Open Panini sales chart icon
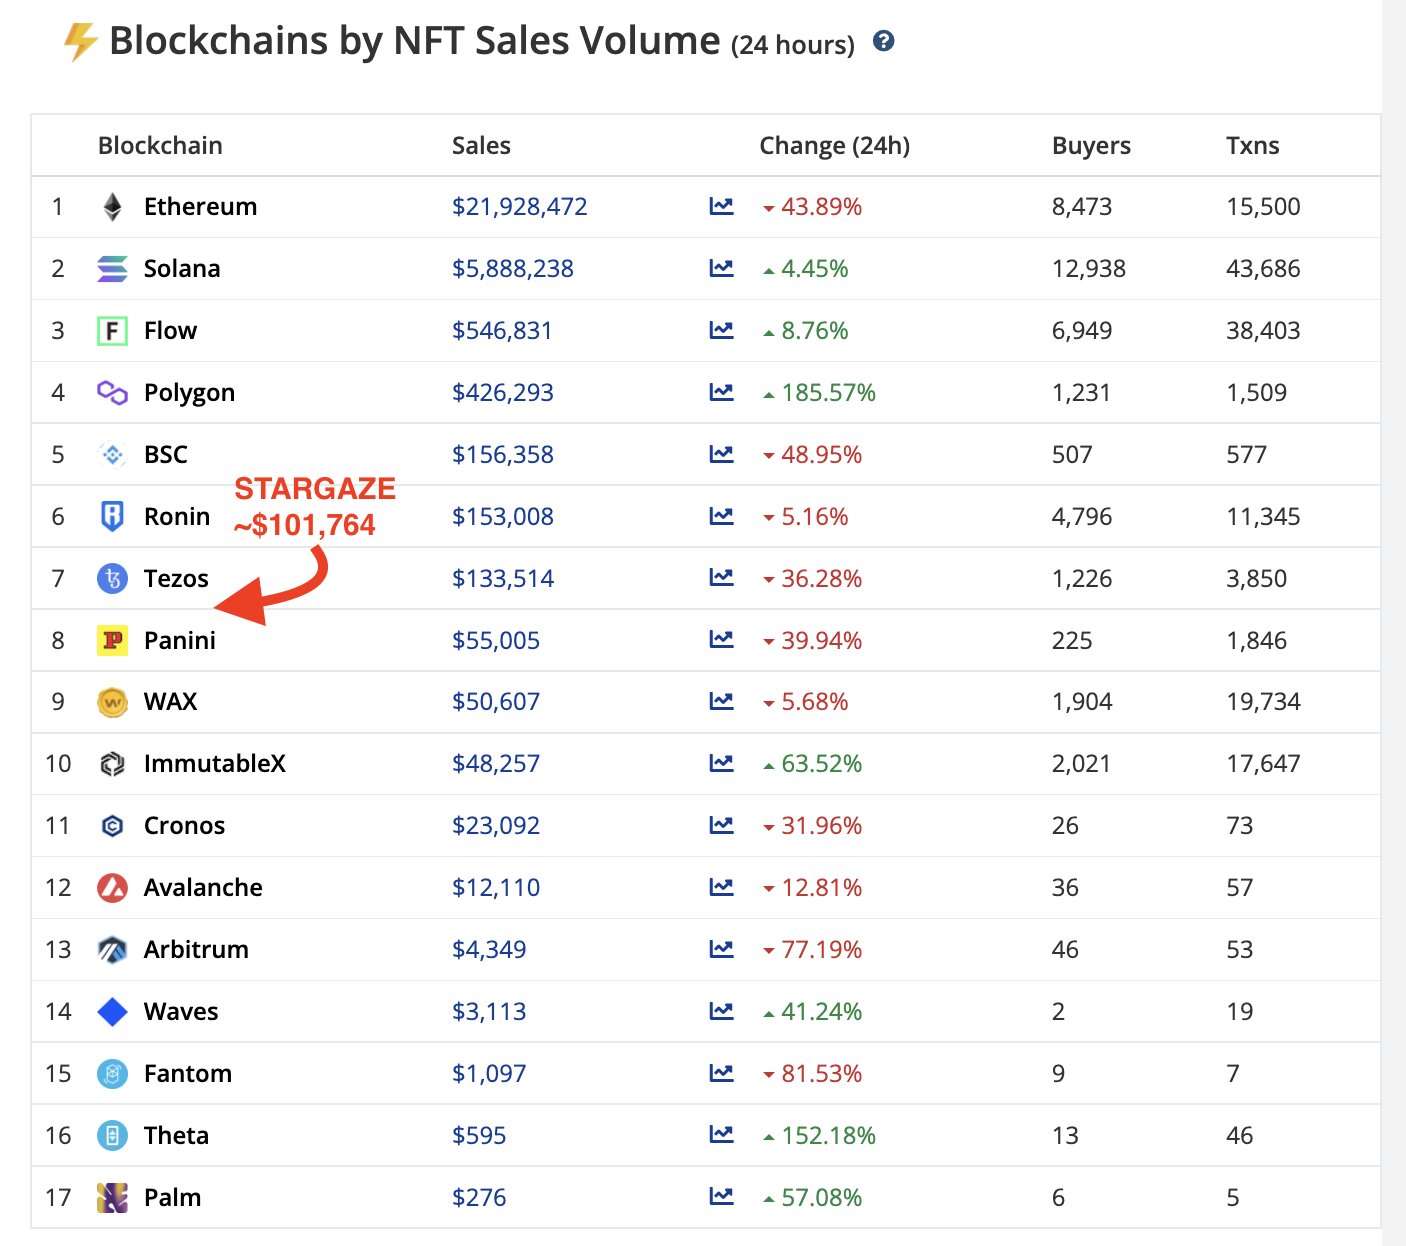Screen dimensions: 1406x1246 click(721, 640)
